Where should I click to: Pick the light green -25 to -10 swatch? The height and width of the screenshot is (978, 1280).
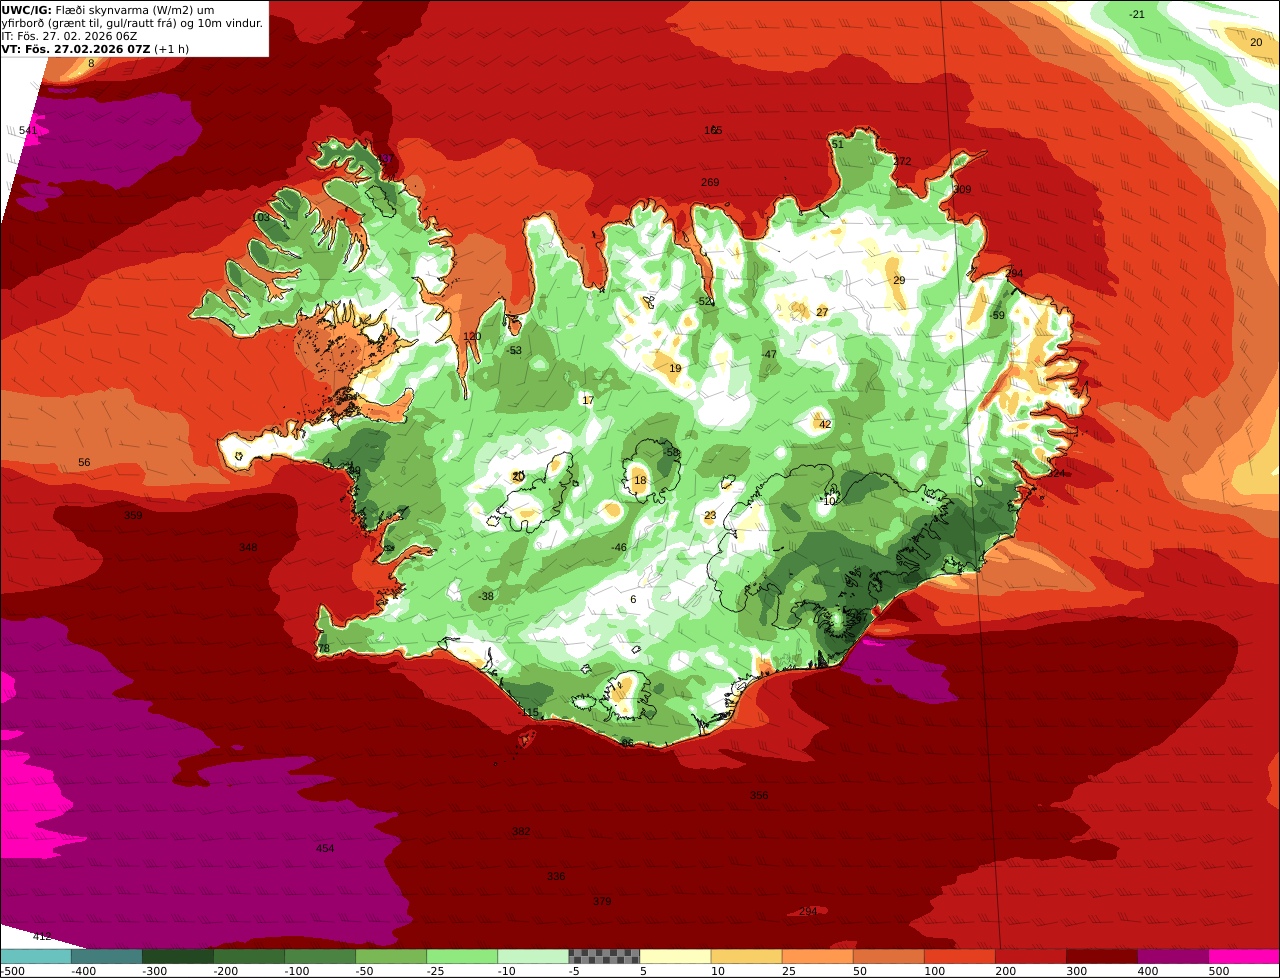(462, 956)
